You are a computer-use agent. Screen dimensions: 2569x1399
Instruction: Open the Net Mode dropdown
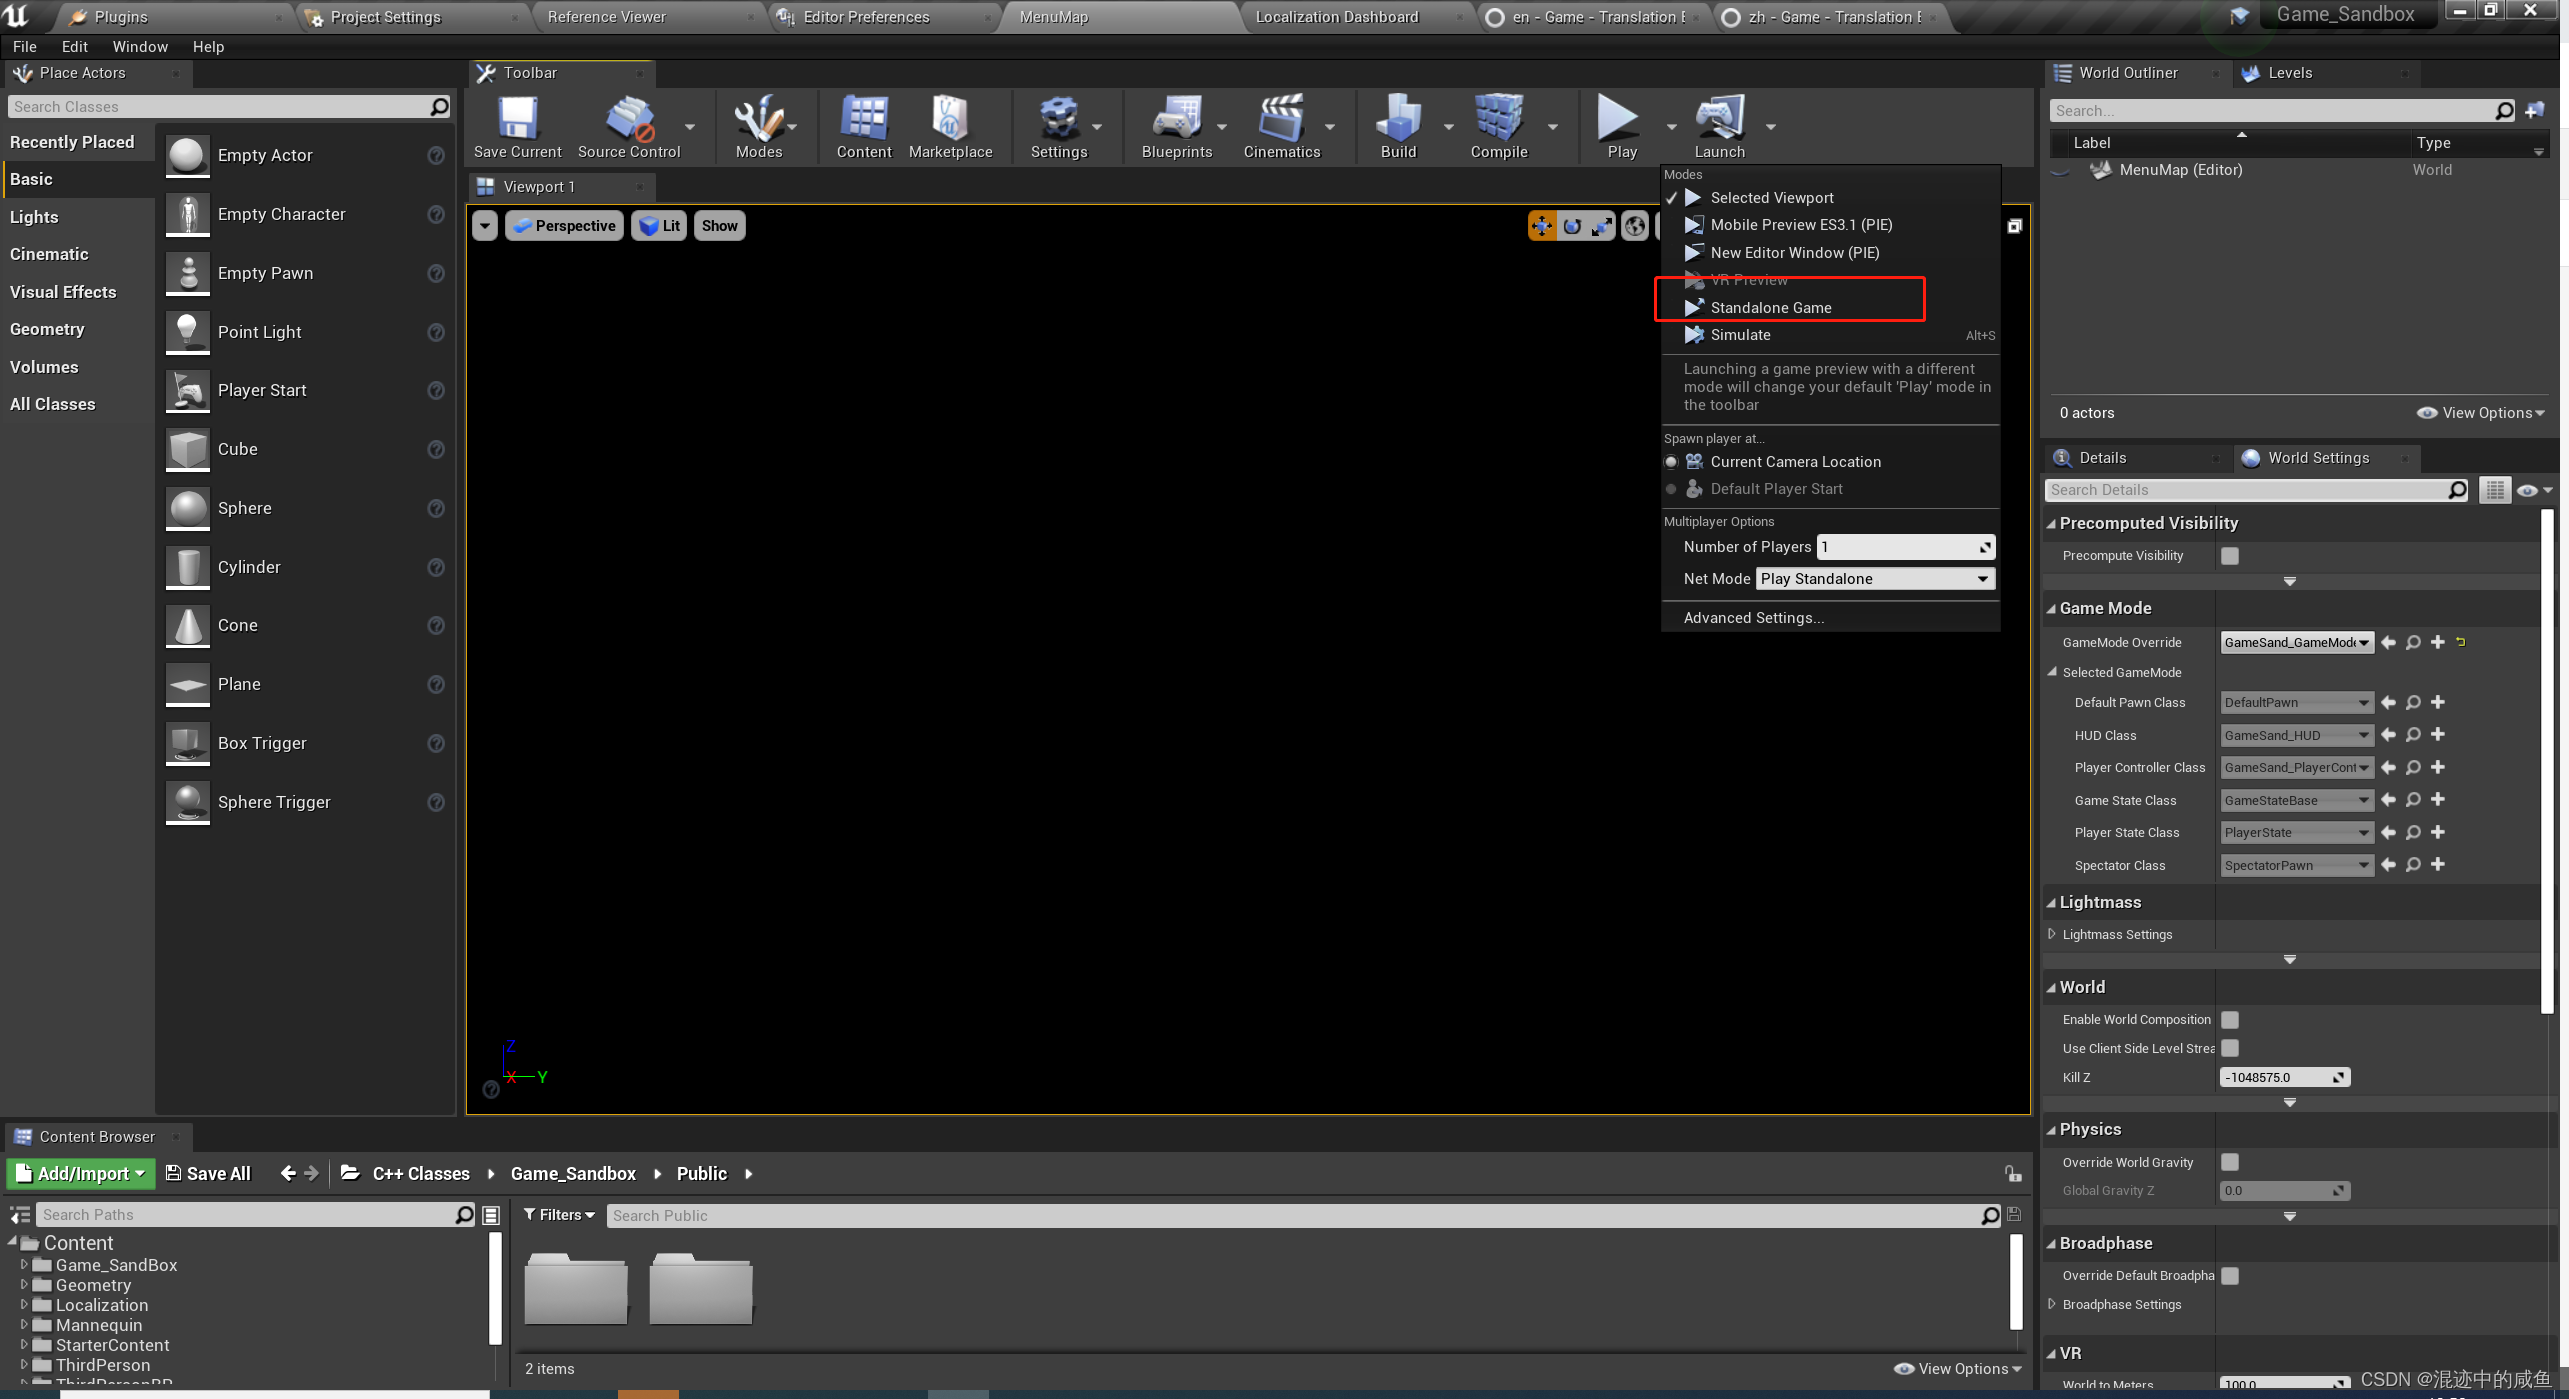(1875, 579)
